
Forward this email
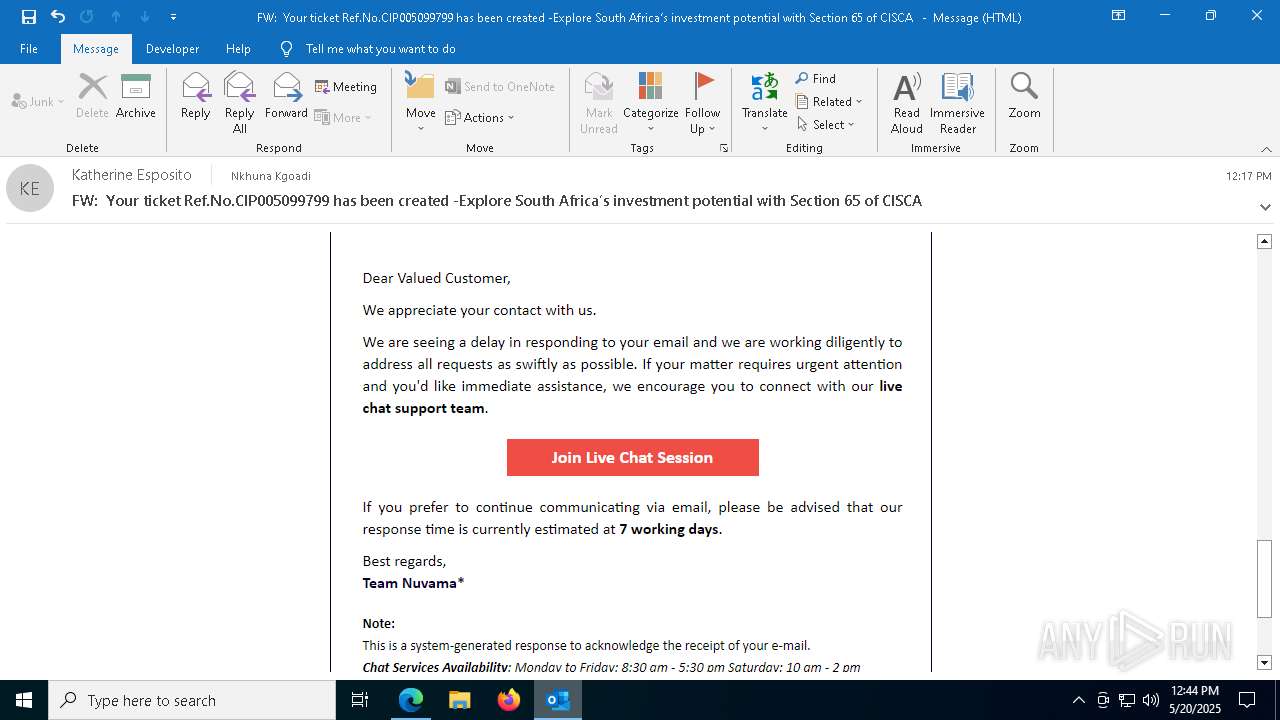[x=287, y=96]
